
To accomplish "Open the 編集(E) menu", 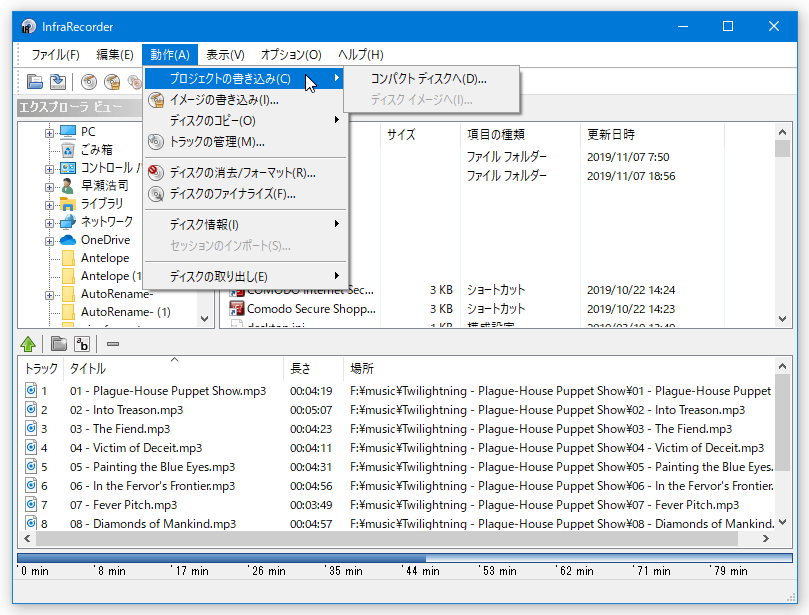I will [115, 54].
